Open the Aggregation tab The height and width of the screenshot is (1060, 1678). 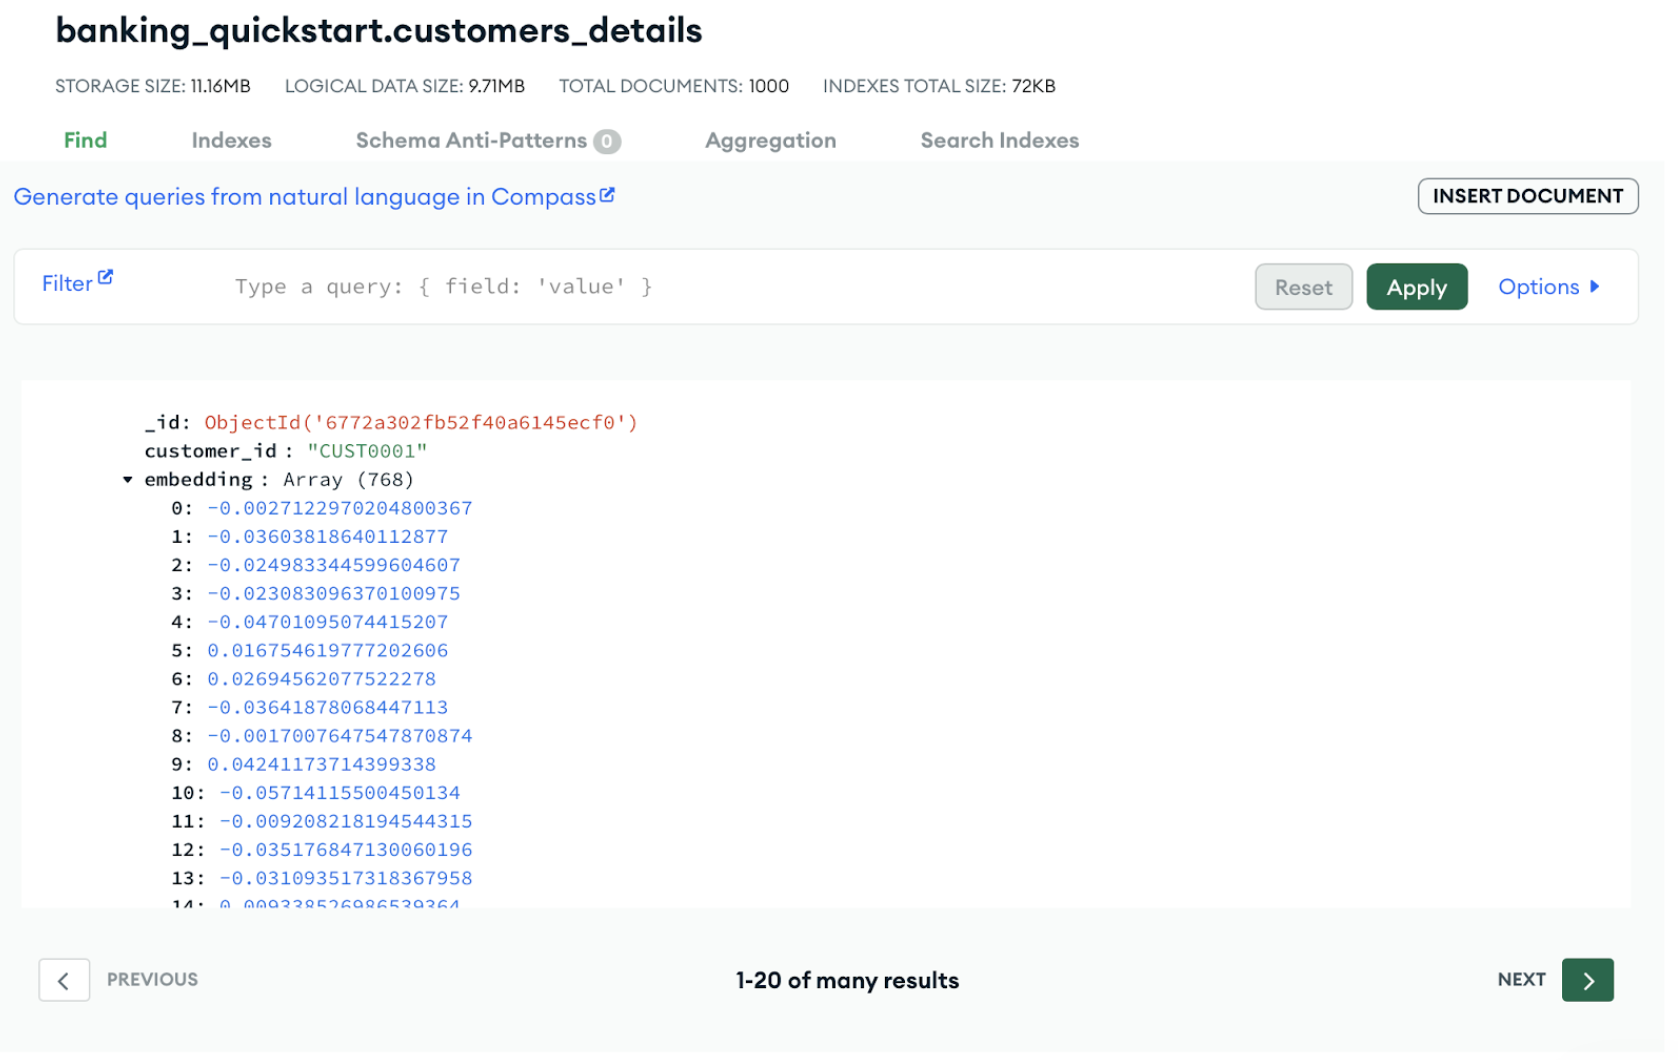point(770,140)
